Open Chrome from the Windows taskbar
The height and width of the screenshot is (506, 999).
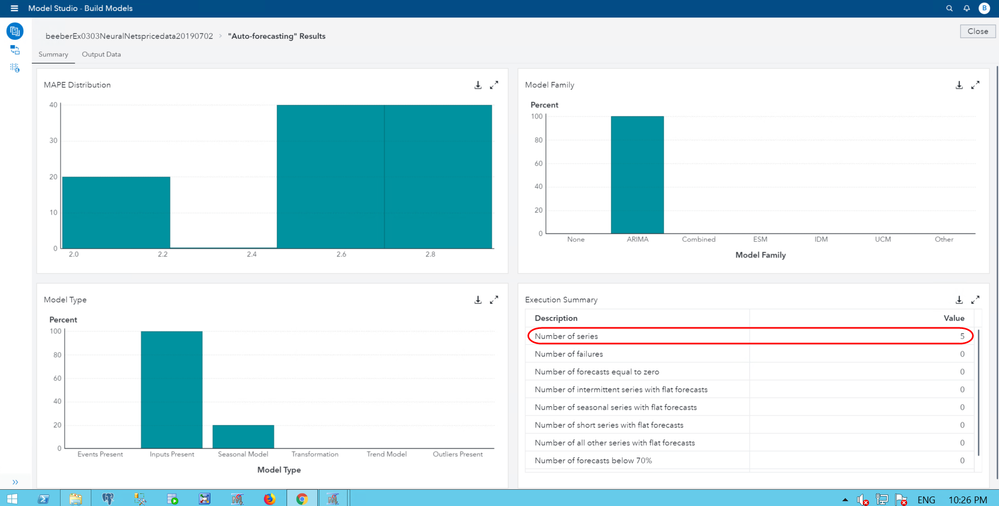point(301,497)
